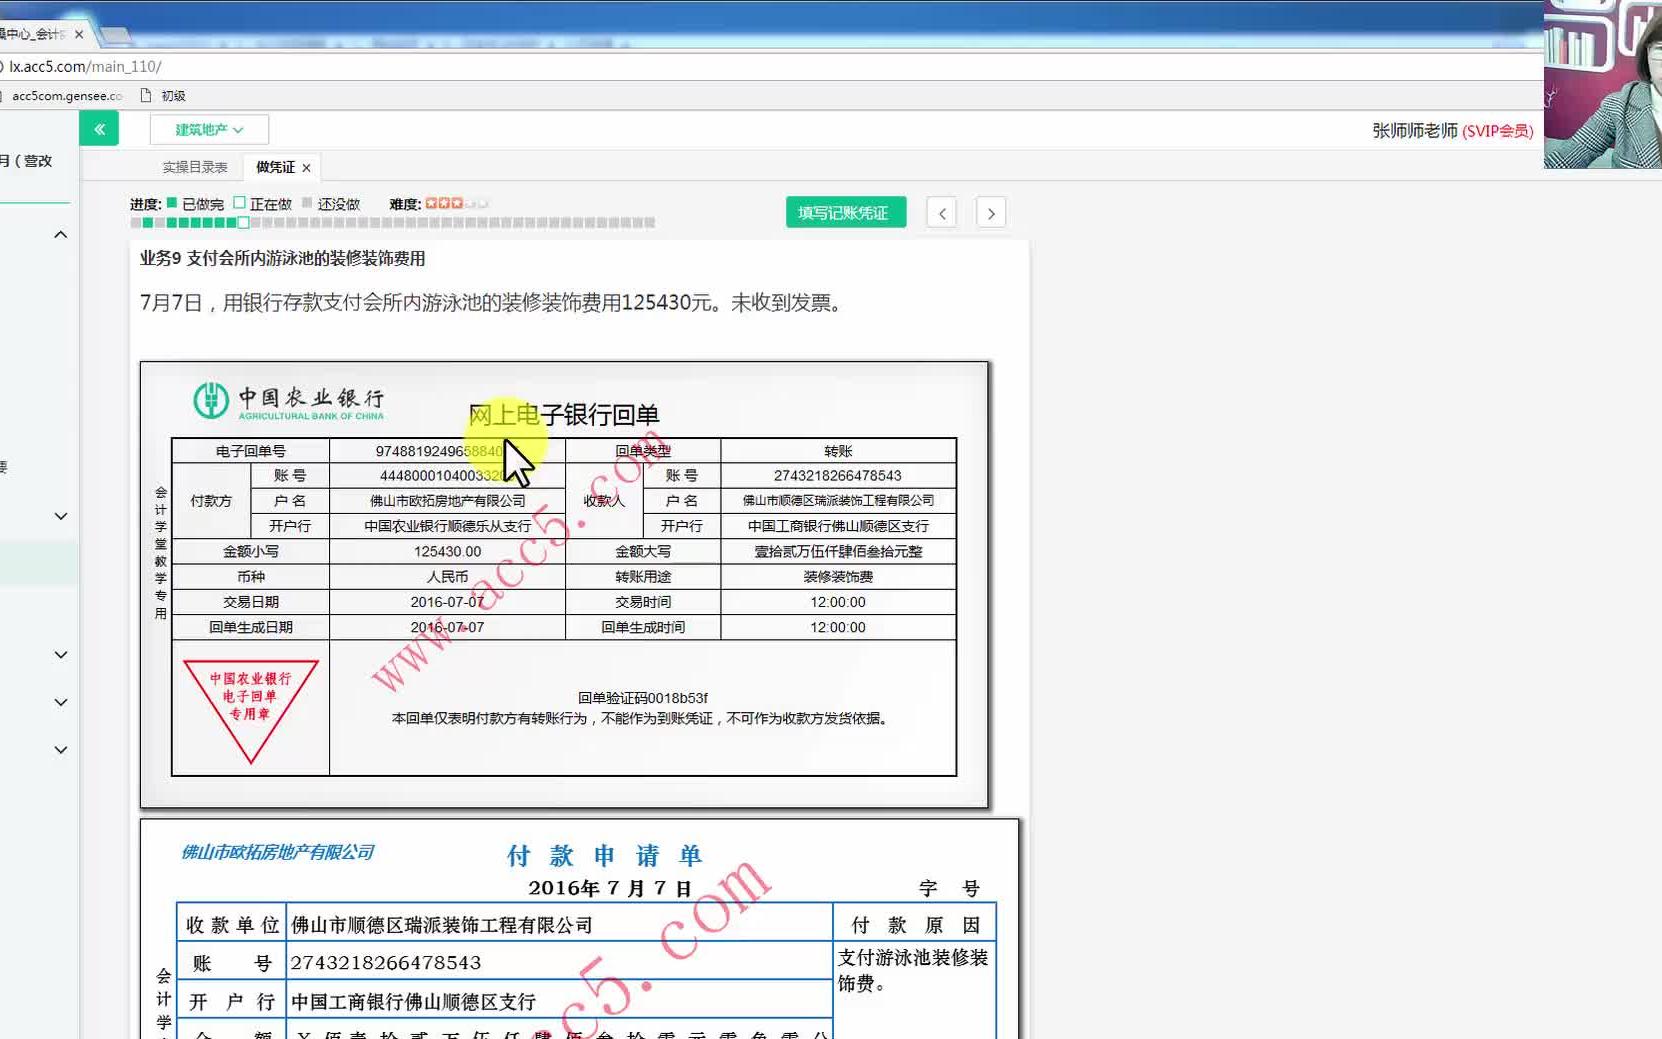The image size is (1662, 1039).
Task: Expand the bottom sidebar section chevron
Action: [60, 749]
